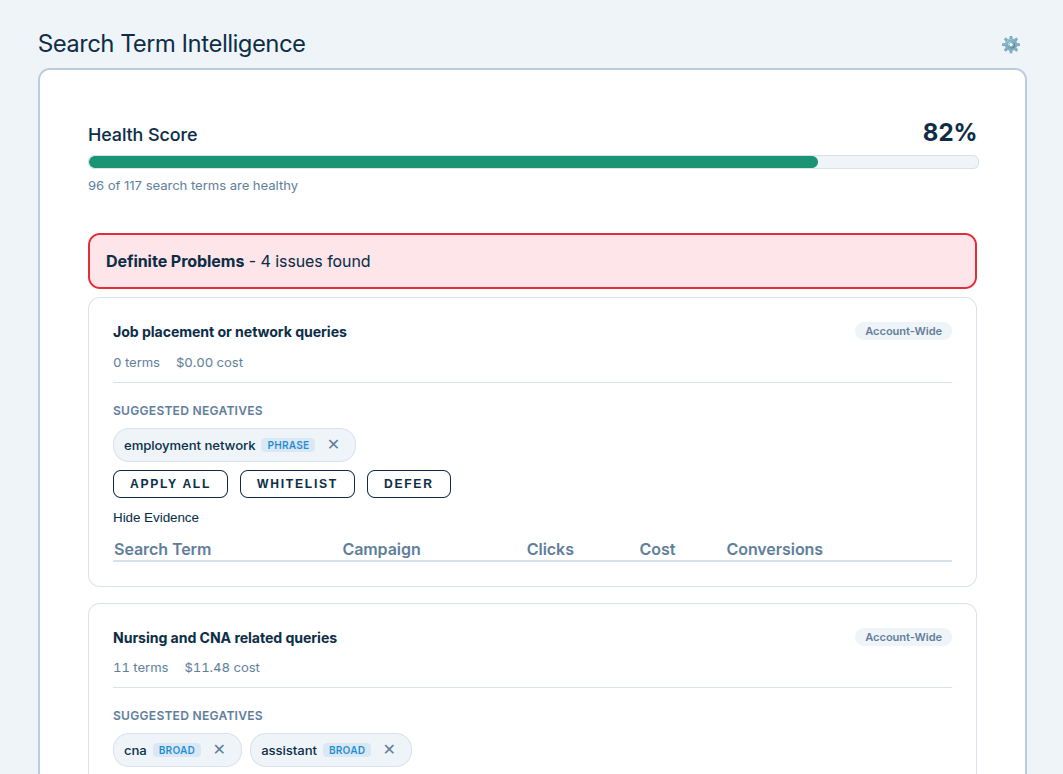
Task: Click the '0 terms' count
Action: coord(136,363)
